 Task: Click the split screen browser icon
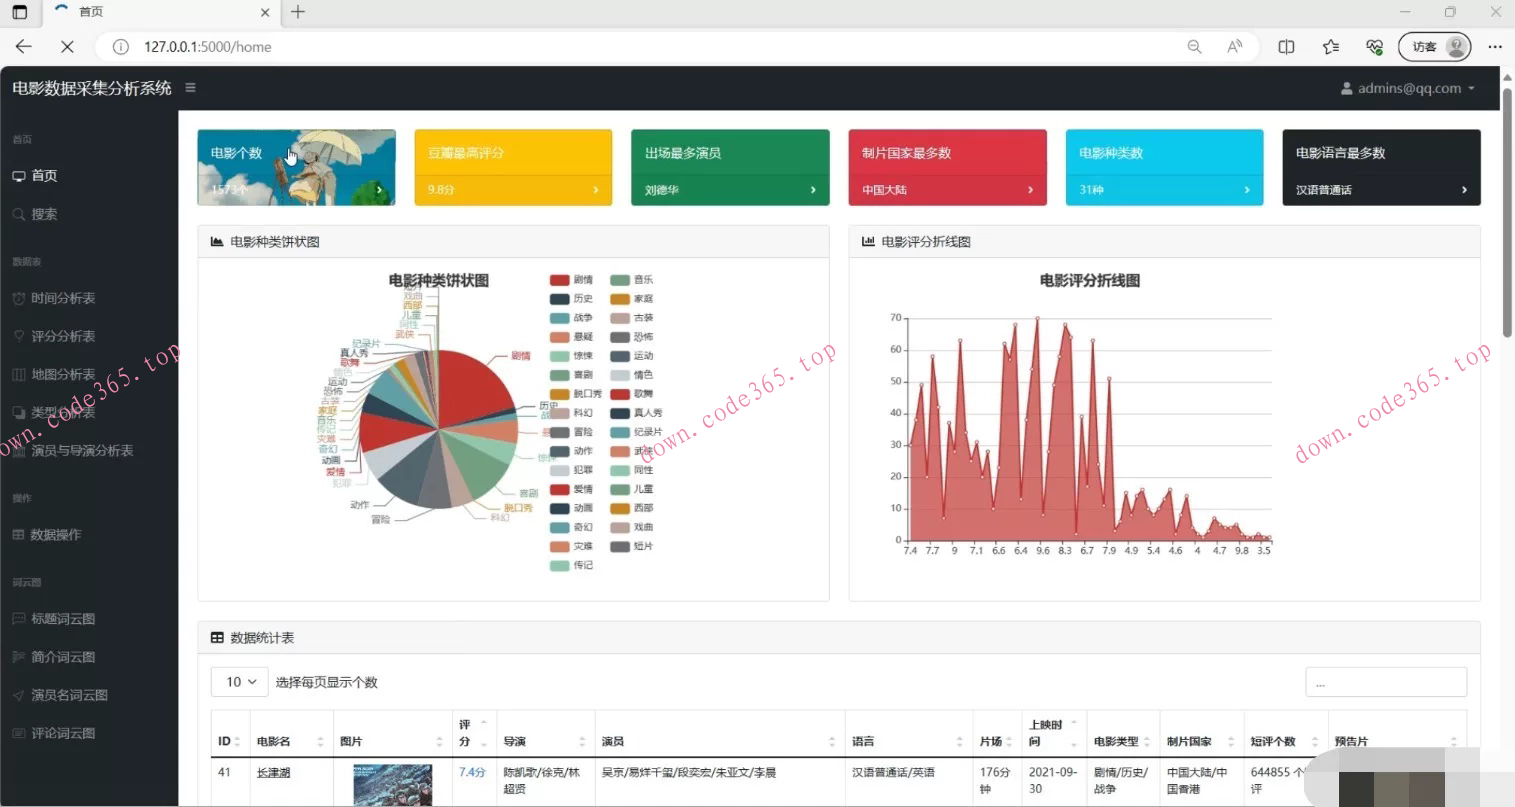point(1286,47)
